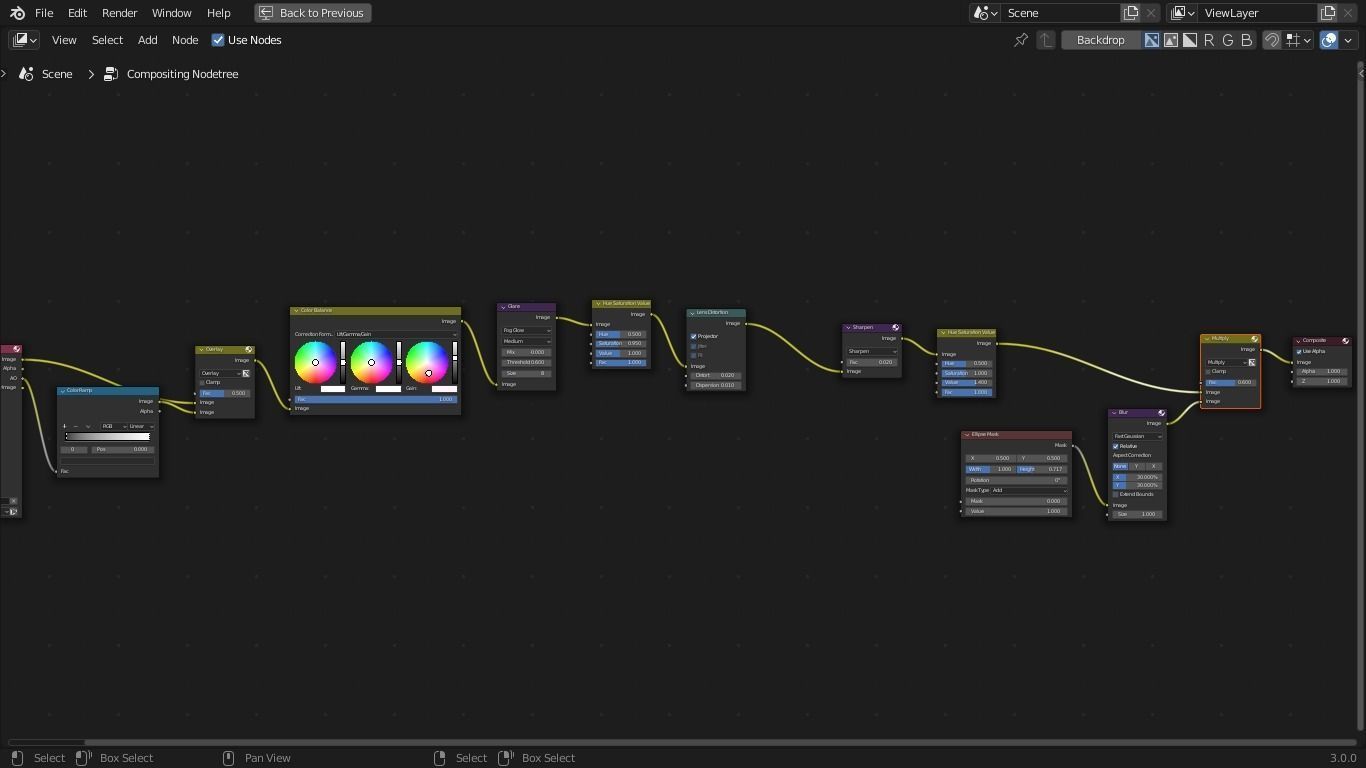The width and height of the screenshot is (1366, 768).
Task: Open the Select menu in node editor
Action: coord(107,40)
